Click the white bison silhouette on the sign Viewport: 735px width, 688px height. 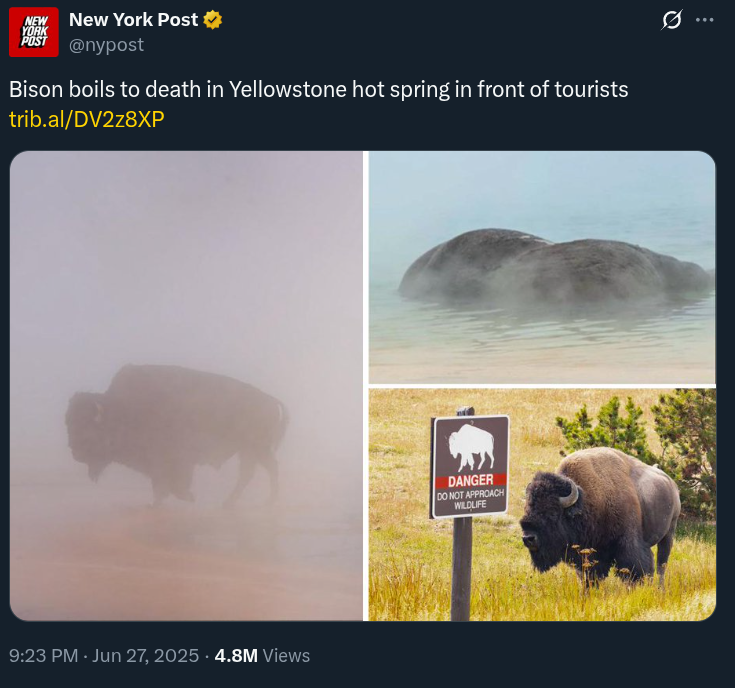471,447
